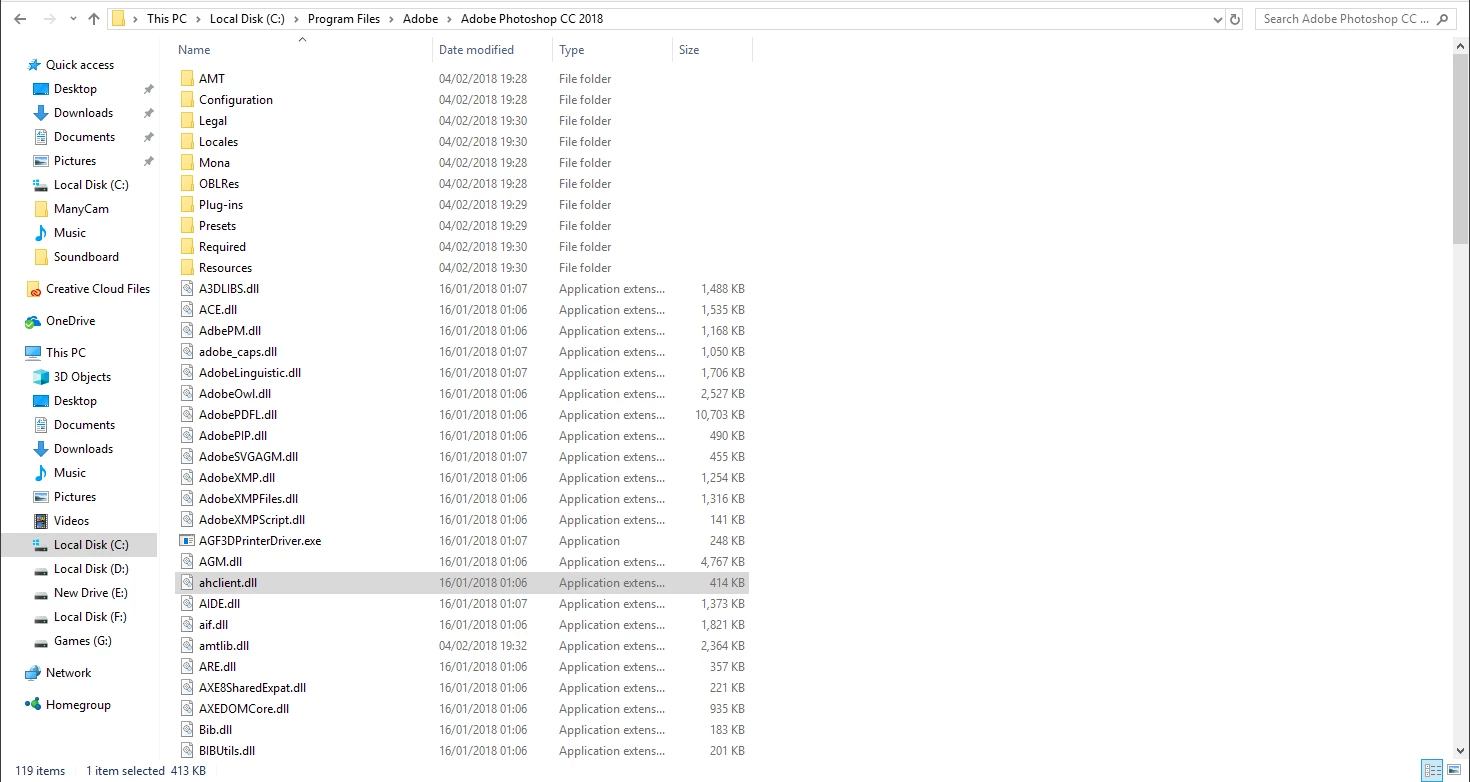Click Local Disk (C:) in the address breadcrumb

(247, 19)
